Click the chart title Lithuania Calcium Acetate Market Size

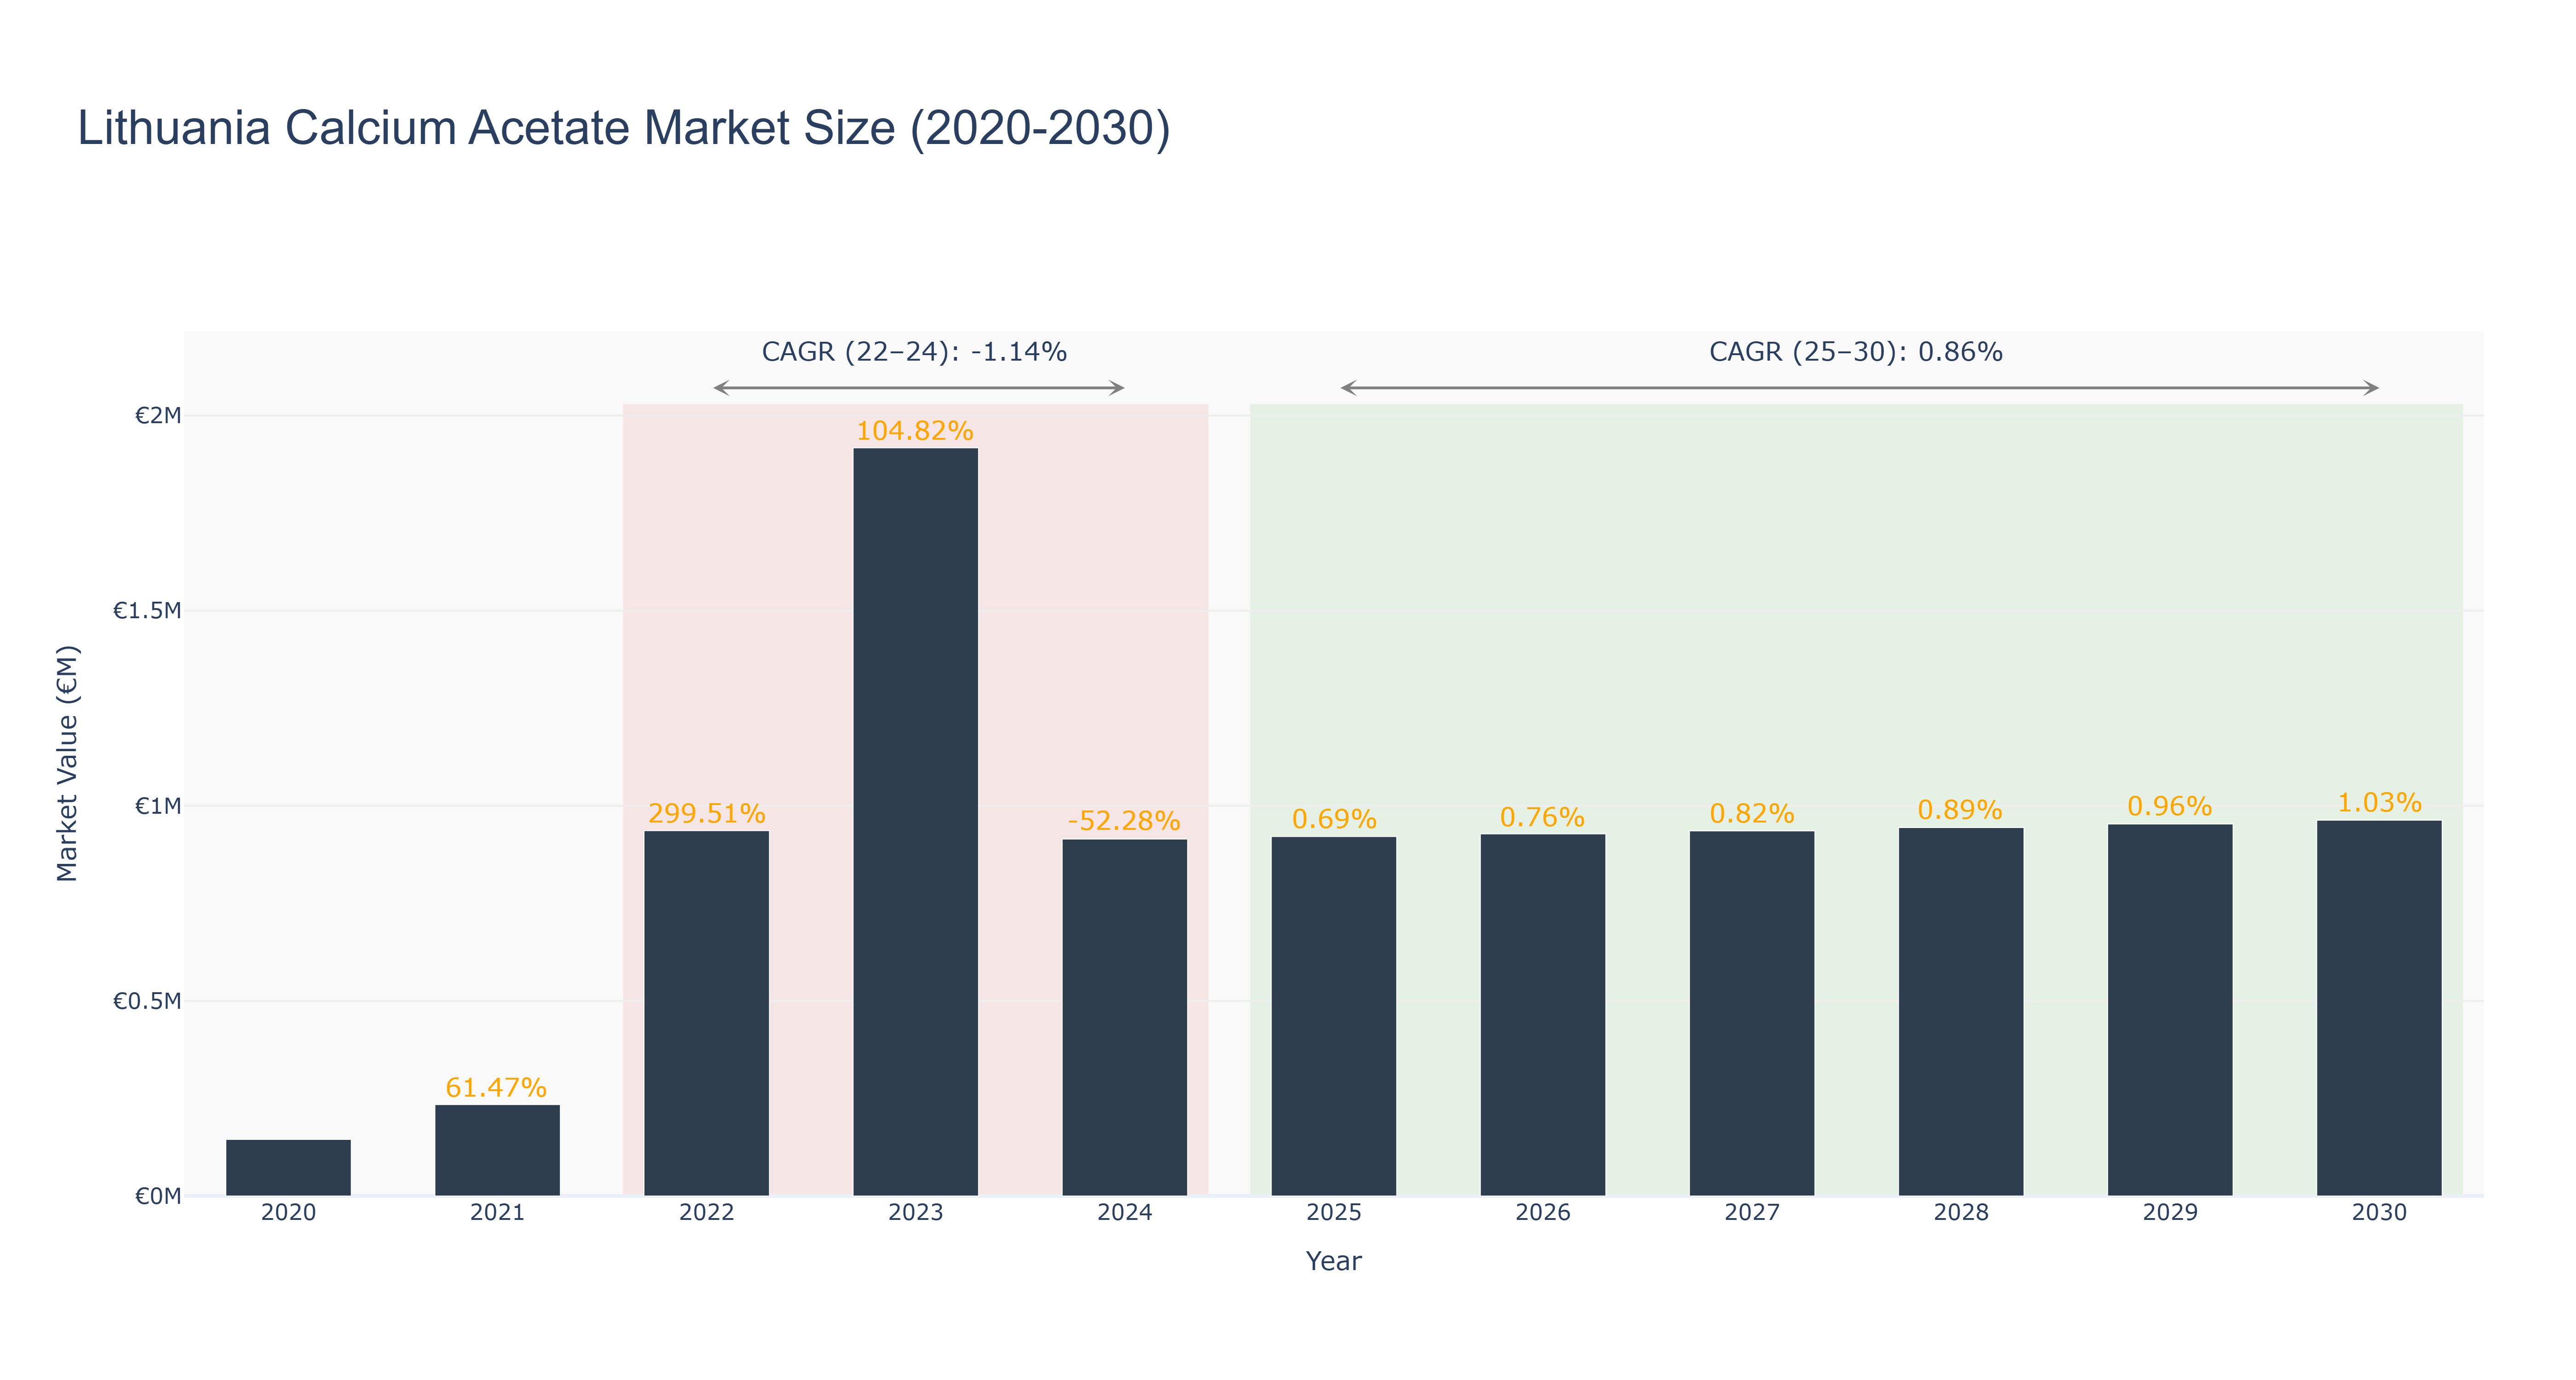coord(624,128)
